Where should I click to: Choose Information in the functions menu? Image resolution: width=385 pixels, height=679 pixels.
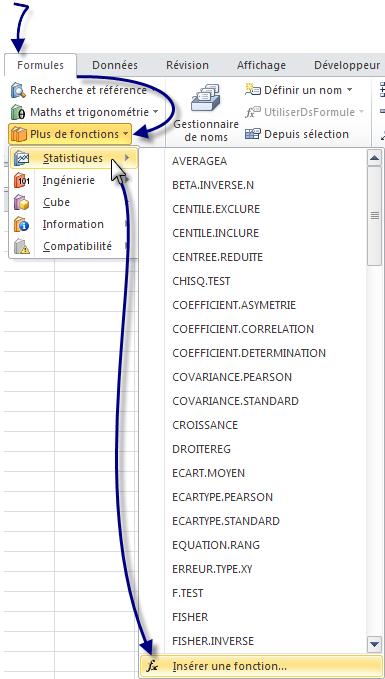(73, 224)
